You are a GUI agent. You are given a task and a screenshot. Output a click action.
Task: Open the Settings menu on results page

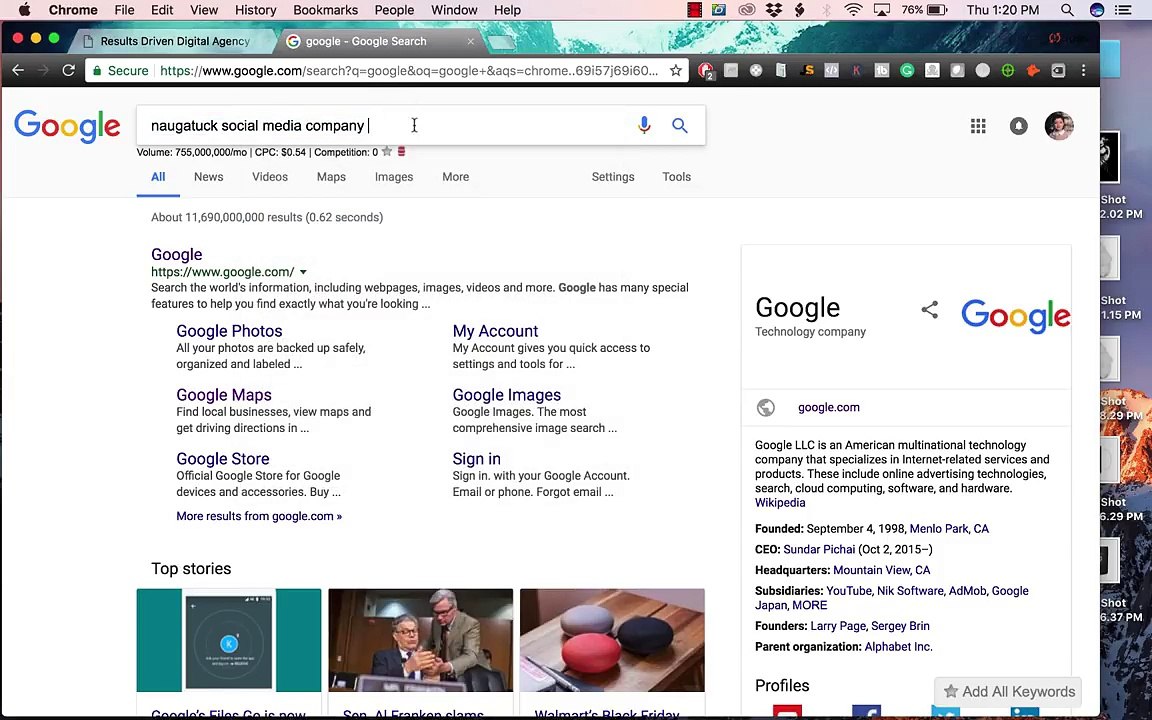[613, 176]
